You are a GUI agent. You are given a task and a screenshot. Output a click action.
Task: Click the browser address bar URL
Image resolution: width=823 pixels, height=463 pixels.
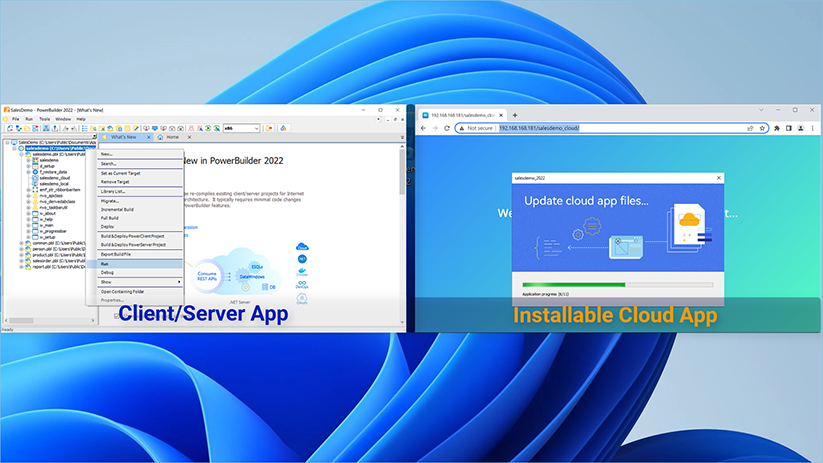(x=539, y=128)
